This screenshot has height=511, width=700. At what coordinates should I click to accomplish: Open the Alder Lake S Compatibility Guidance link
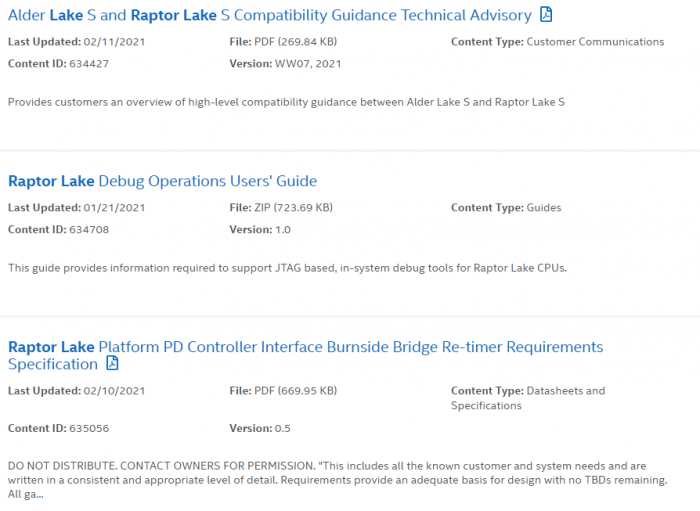coord(270,15)
